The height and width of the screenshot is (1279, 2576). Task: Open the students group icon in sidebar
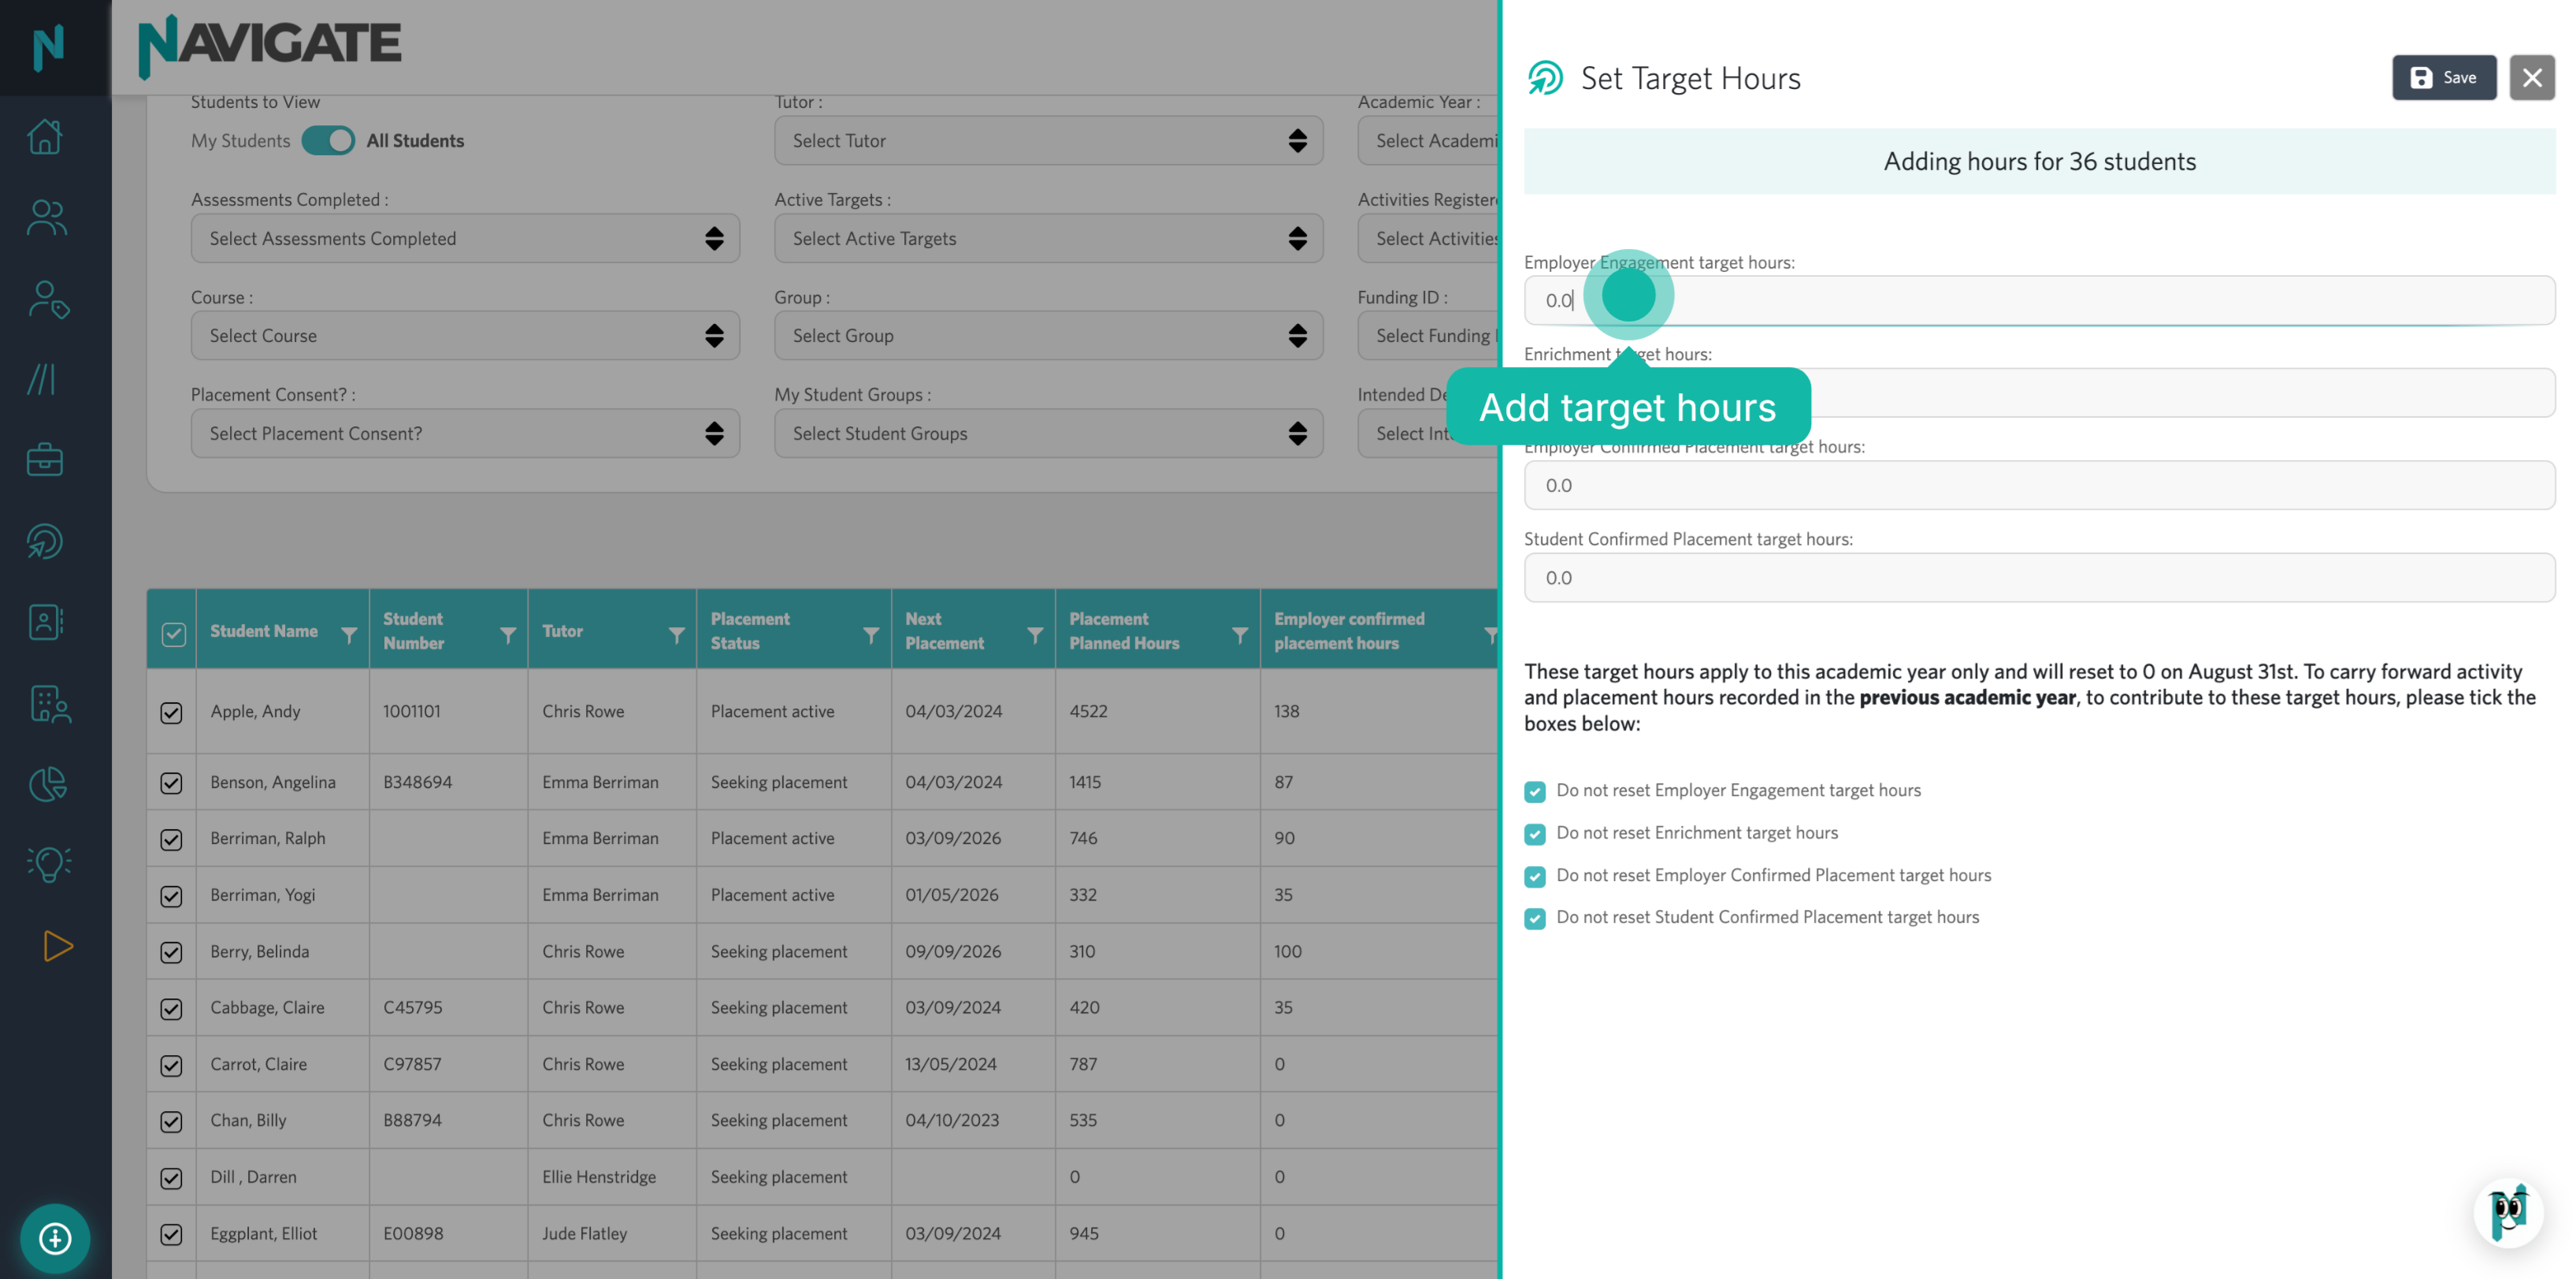(46, 218)
